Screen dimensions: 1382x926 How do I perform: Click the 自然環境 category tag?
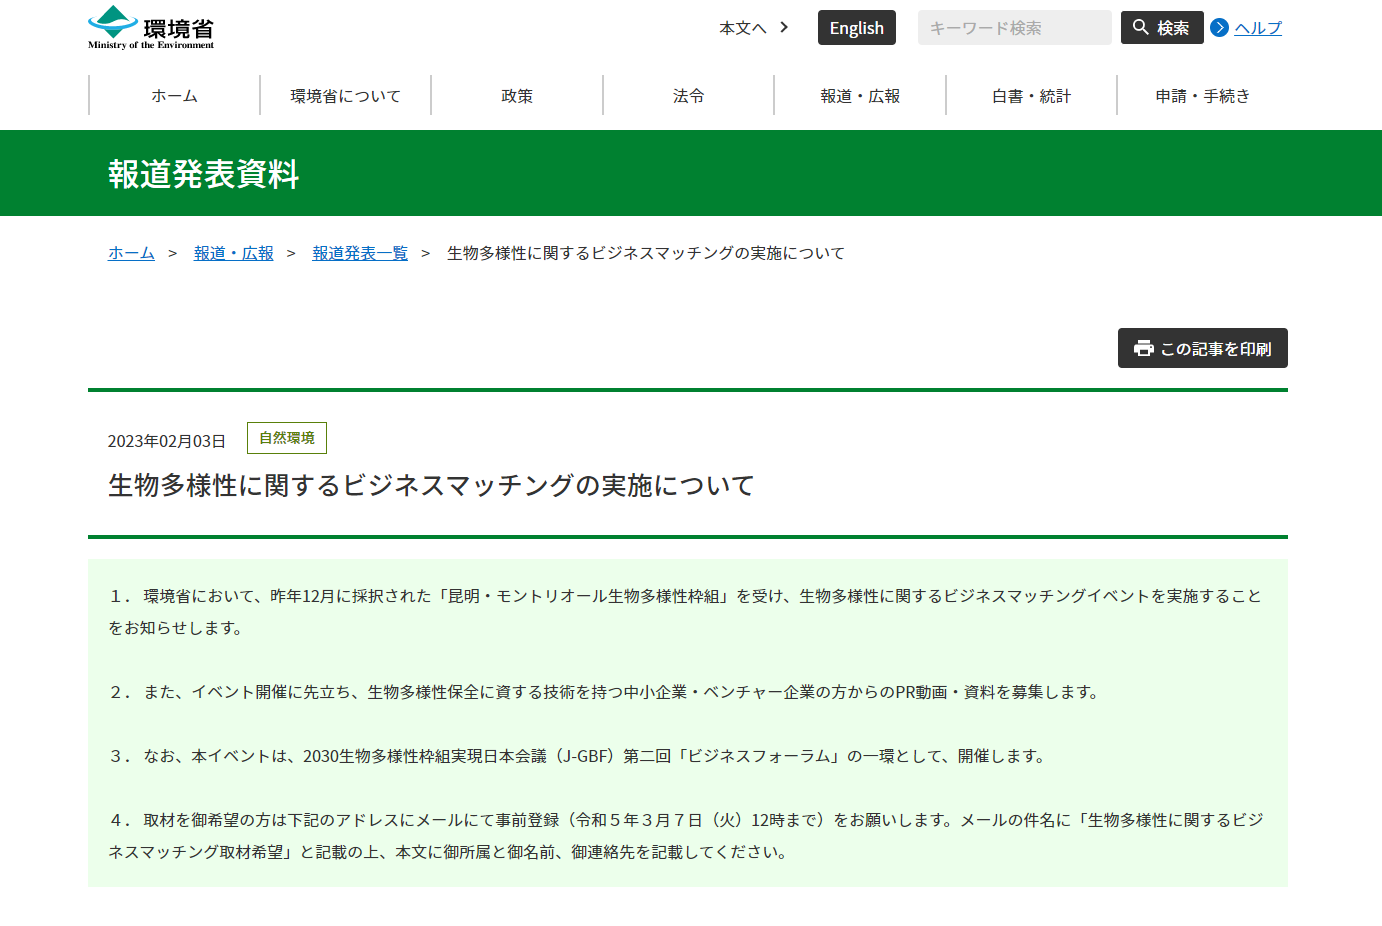click(x=287, y=438)
